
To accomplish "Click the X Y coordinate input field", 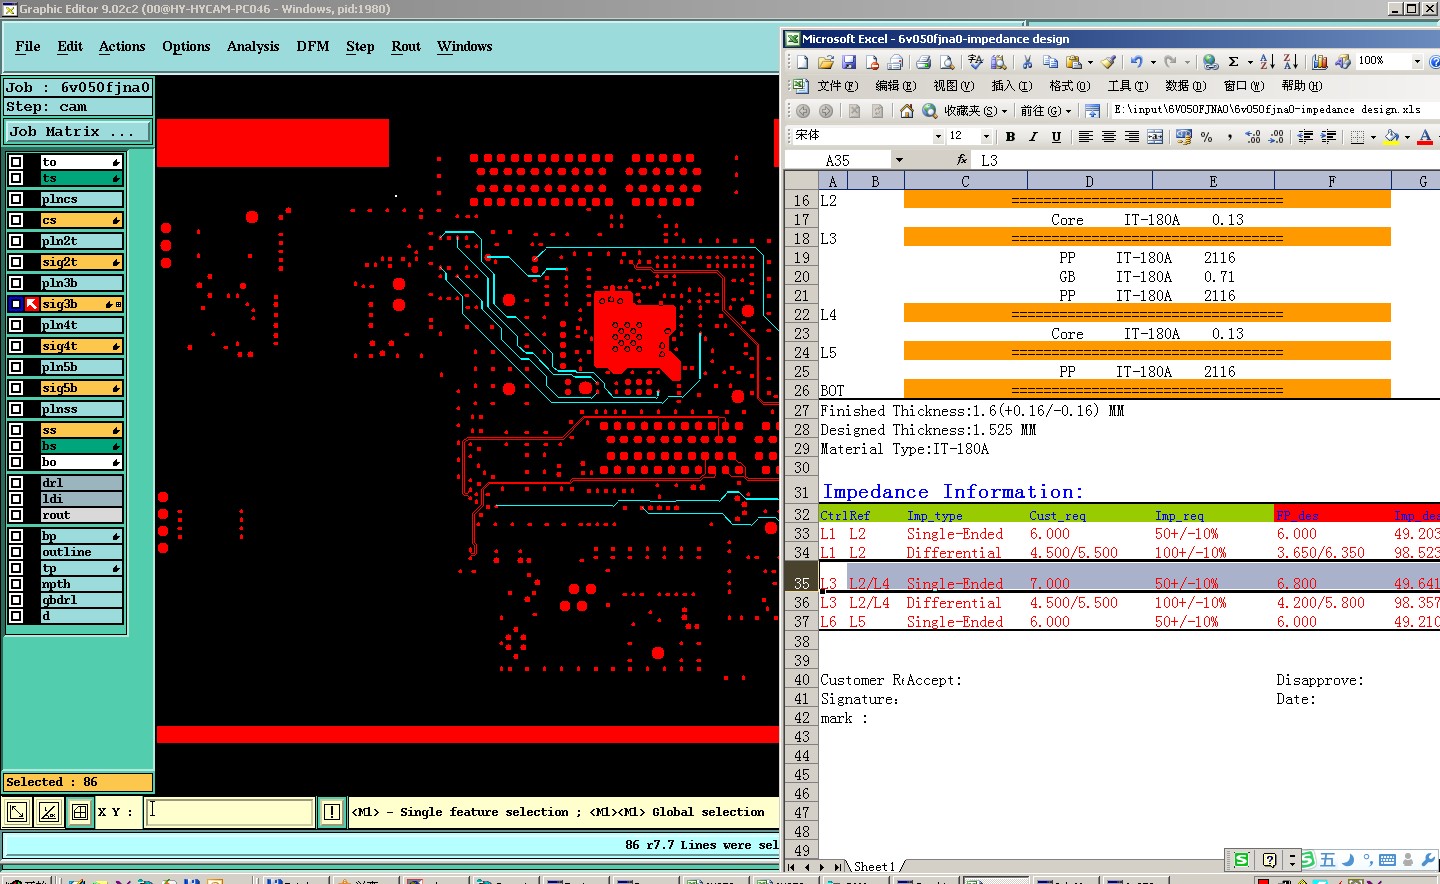I will click(230, 812).
